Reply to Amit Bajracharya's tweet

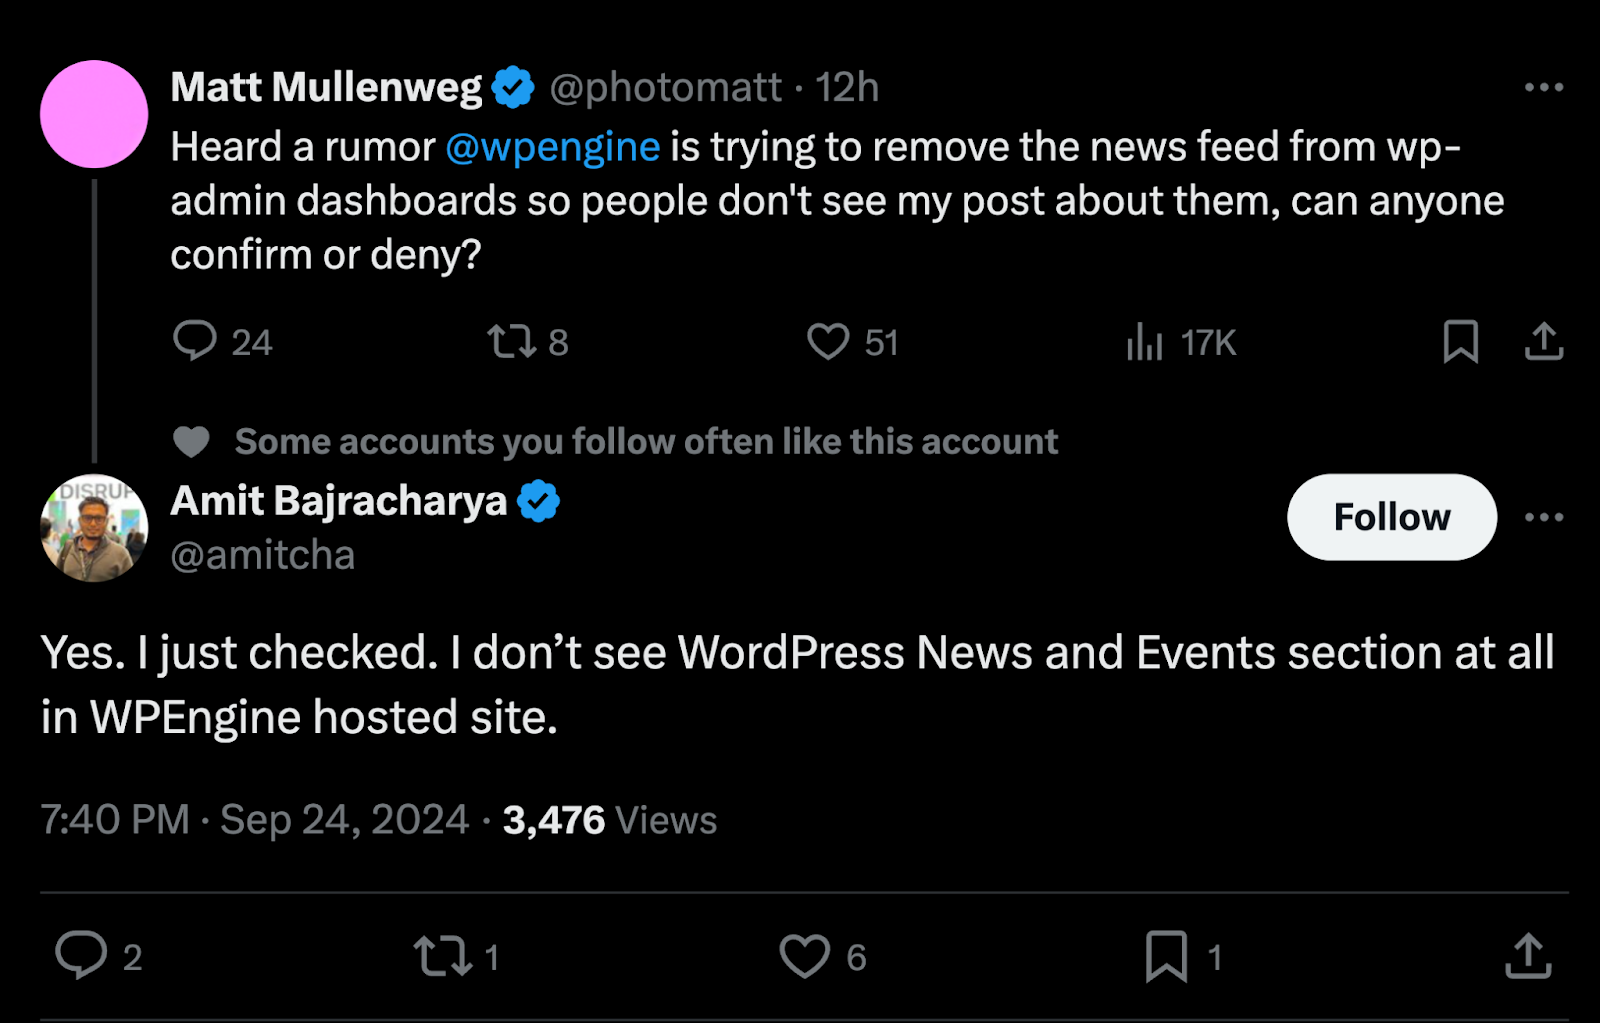(x=81, y=955)
